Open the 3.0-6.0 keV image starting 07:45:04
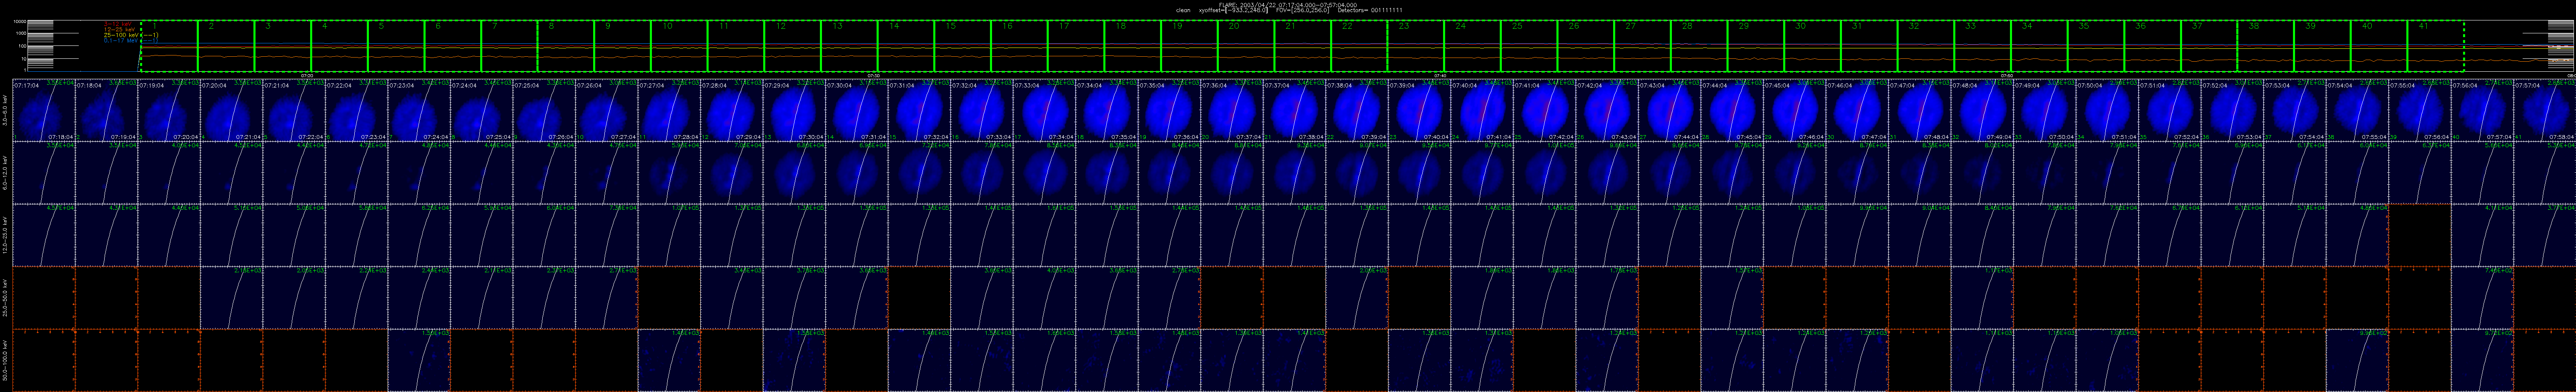The image size is (2576, 392). (x=1795, y=110)
